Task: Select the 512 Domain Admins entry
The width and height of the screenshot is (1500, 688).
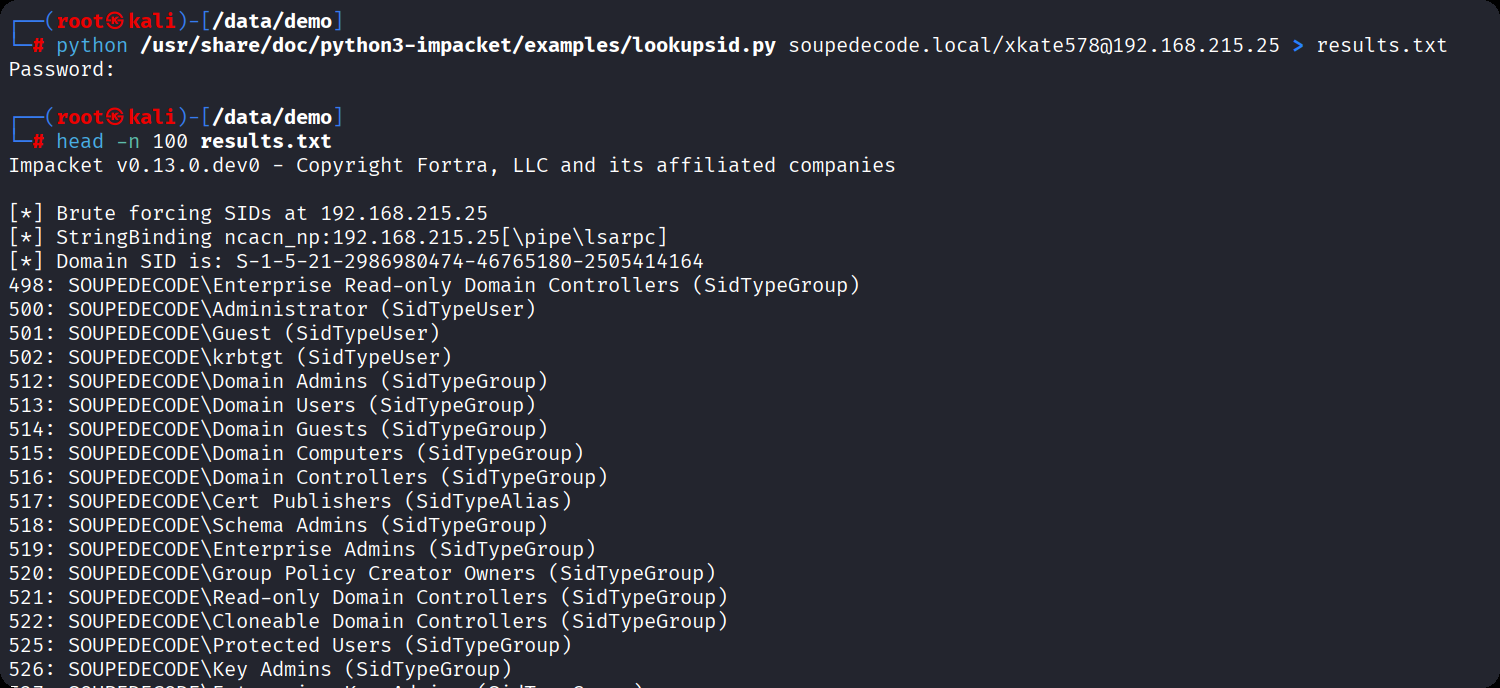Action: tap(278, 381)
